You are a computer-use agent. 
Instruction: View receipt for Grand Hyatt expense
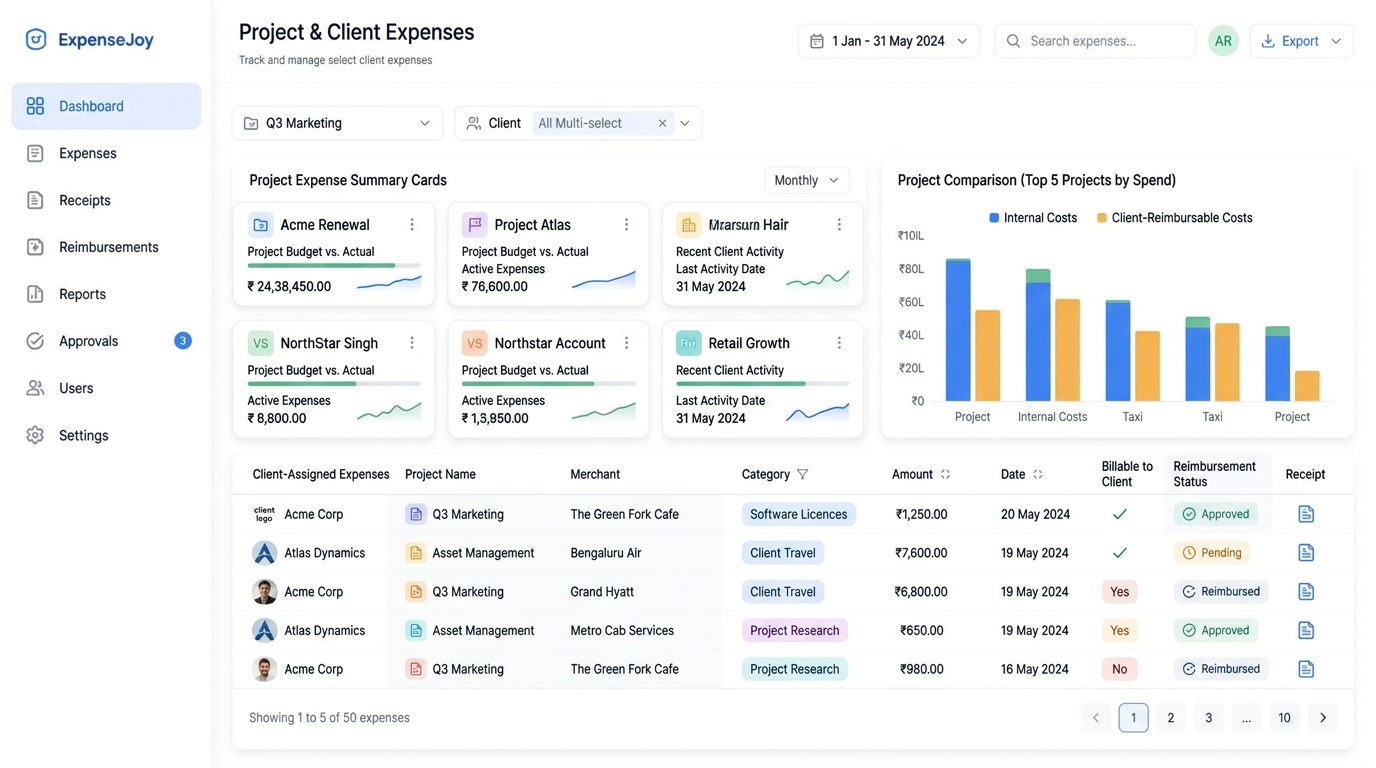1306,592
